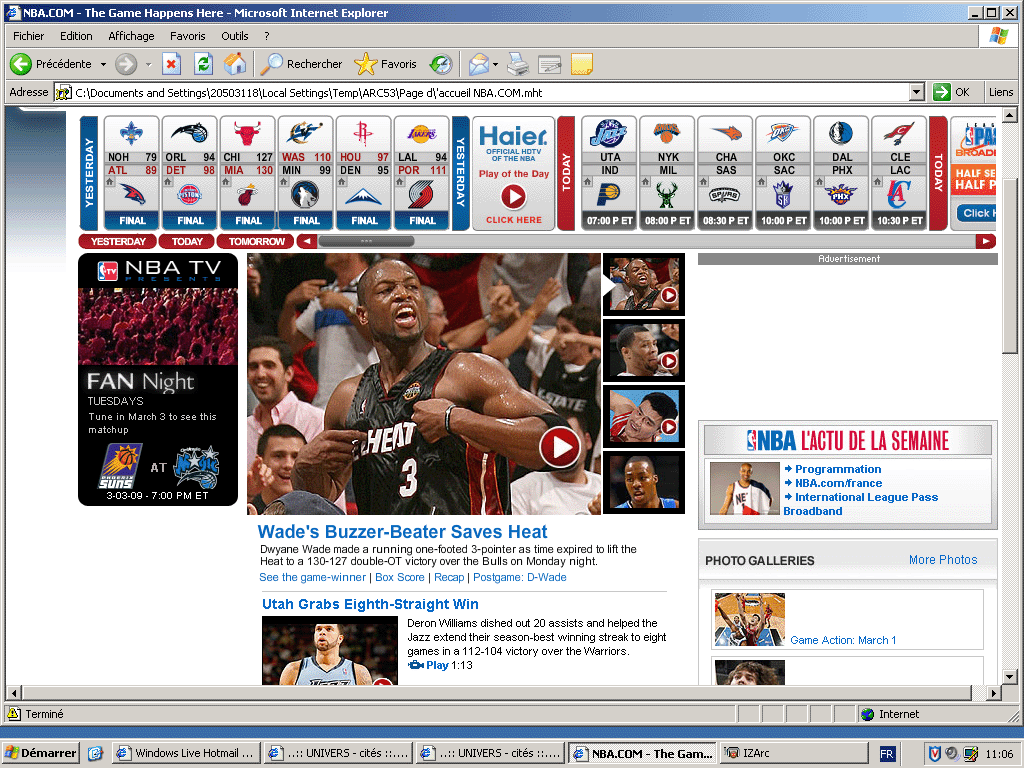
Task: Click More Photos link
Action: 943,560
